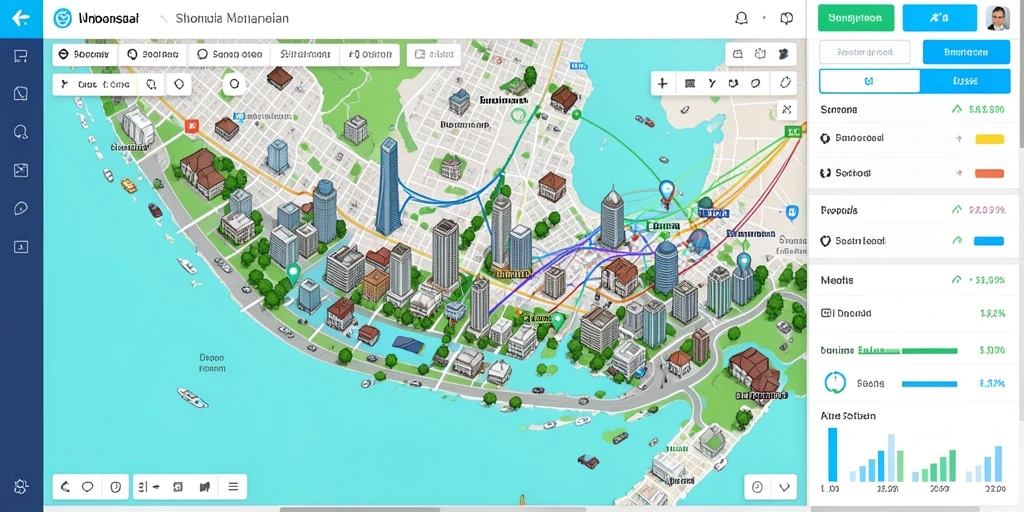Select the first filter chip on the map toolbar

click(85, 55)
